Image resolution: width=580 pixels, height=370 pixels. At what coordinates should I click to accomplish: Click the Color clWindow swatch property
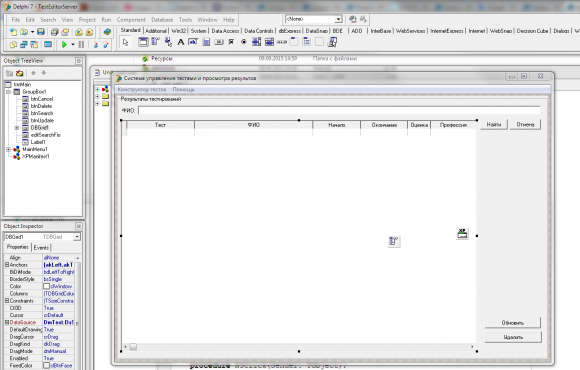click(x=47, y=286)
